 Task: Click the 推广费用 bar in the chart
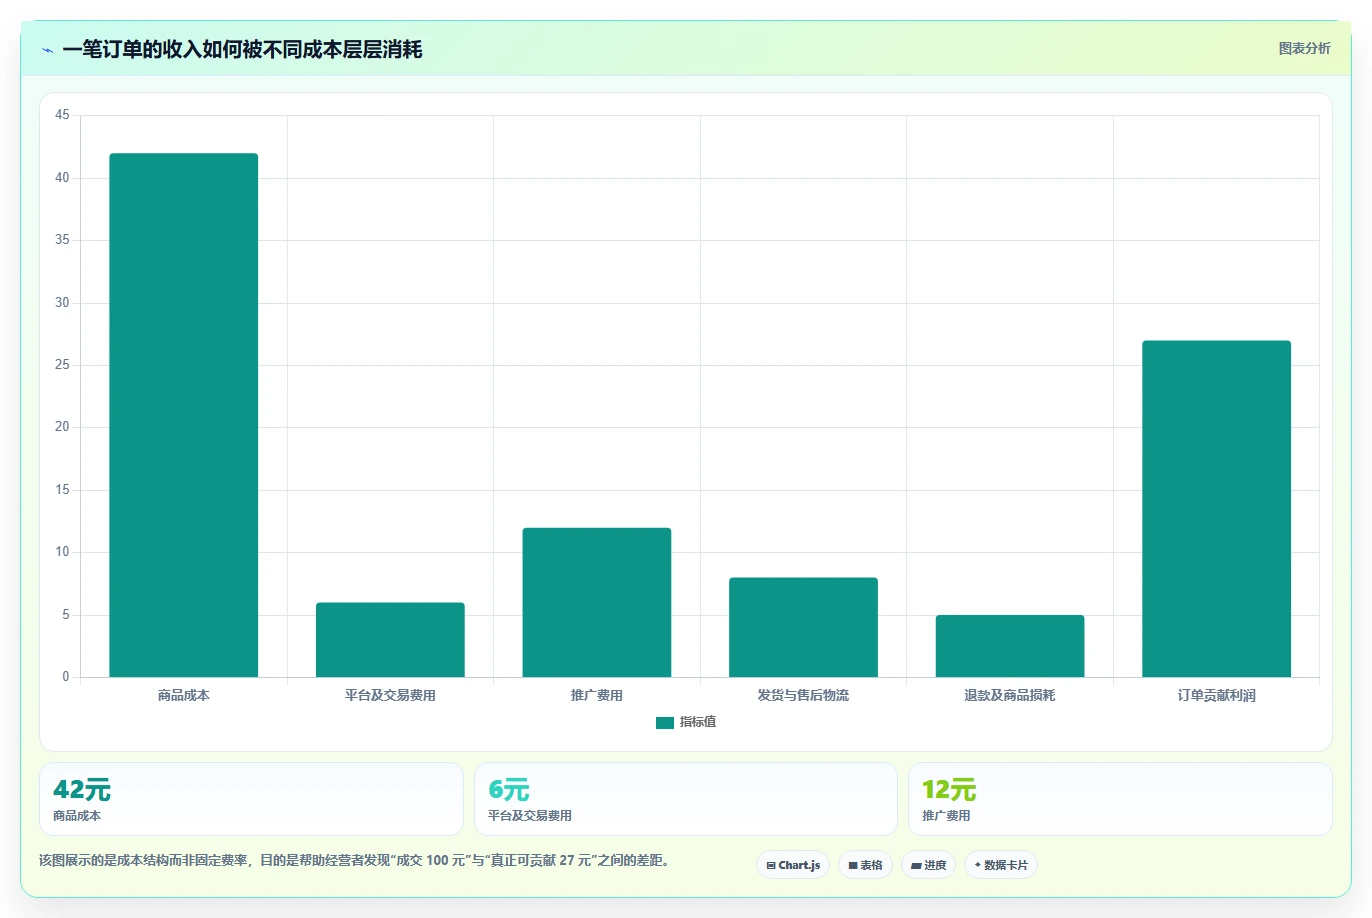point(597,602)
